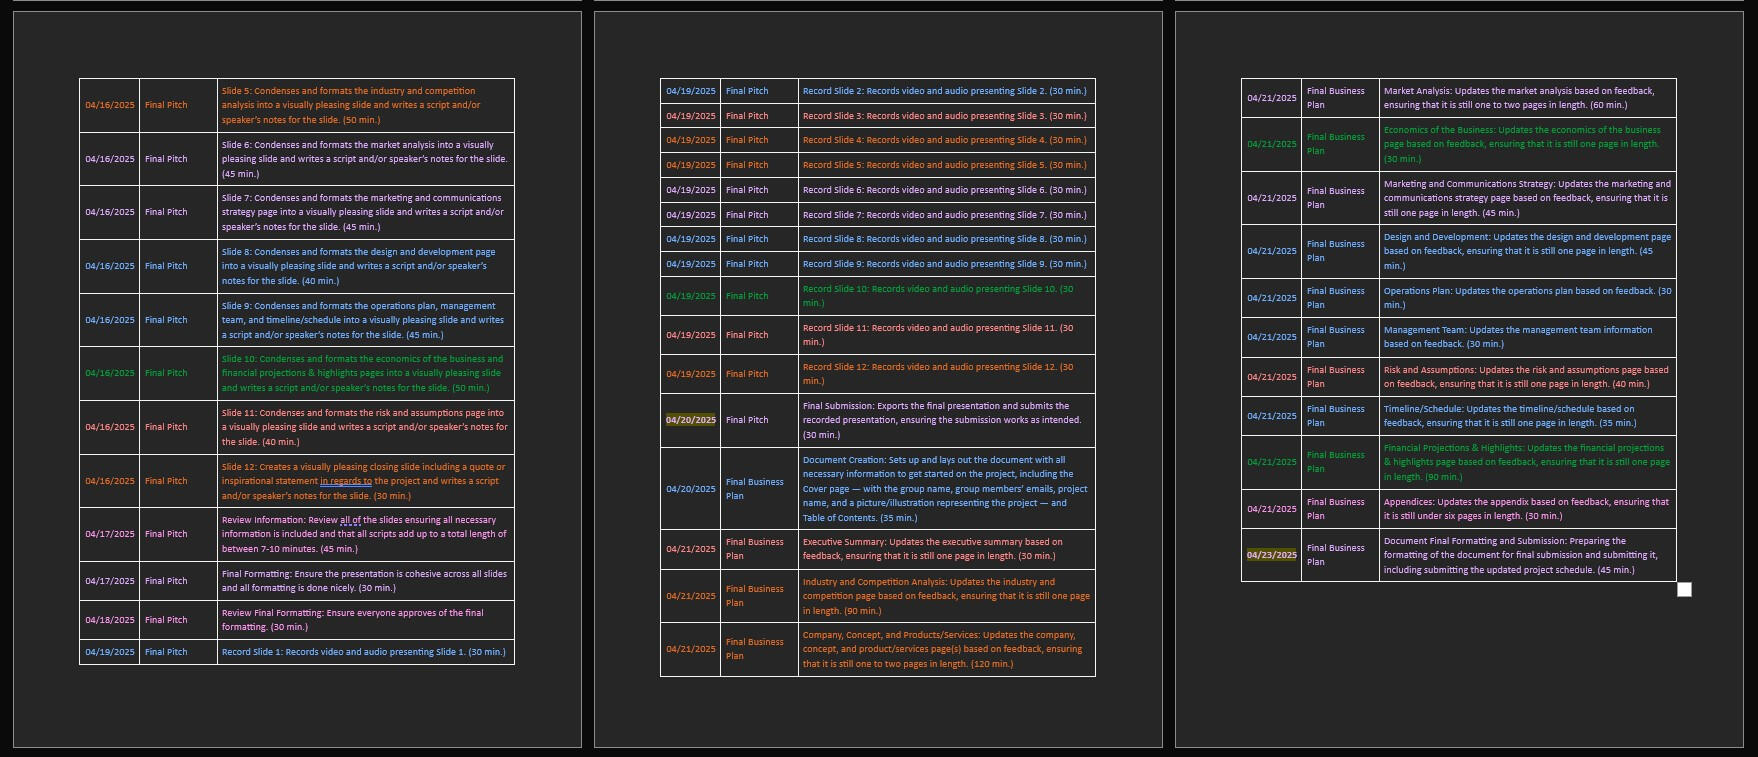Select the highlighted 04/23/2025 date cell

tap(1271, 555)
